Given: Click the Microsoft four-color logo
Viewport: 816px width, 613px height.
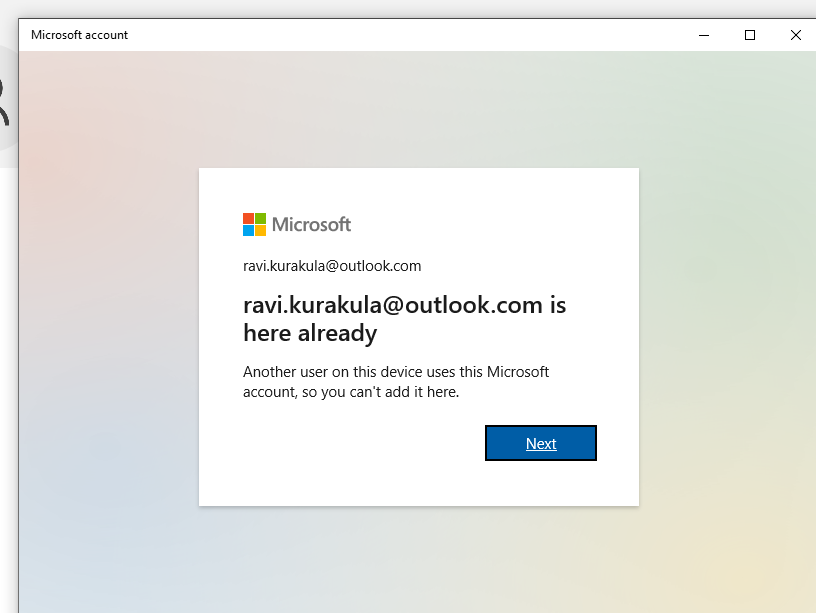Looking at the screenshot, I should click(x=254, y=224).
